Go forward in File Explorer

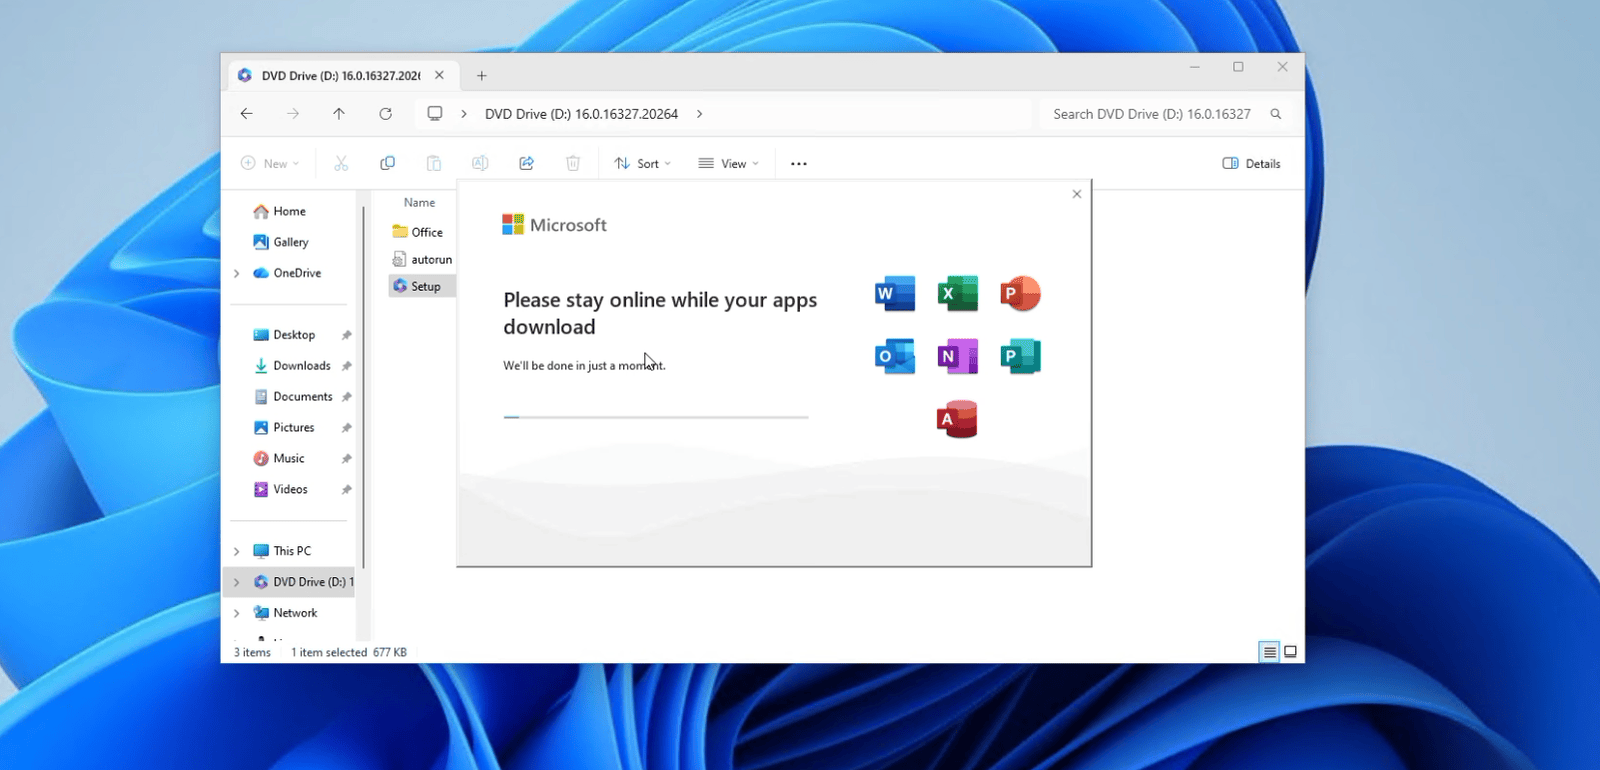(293, 114)
